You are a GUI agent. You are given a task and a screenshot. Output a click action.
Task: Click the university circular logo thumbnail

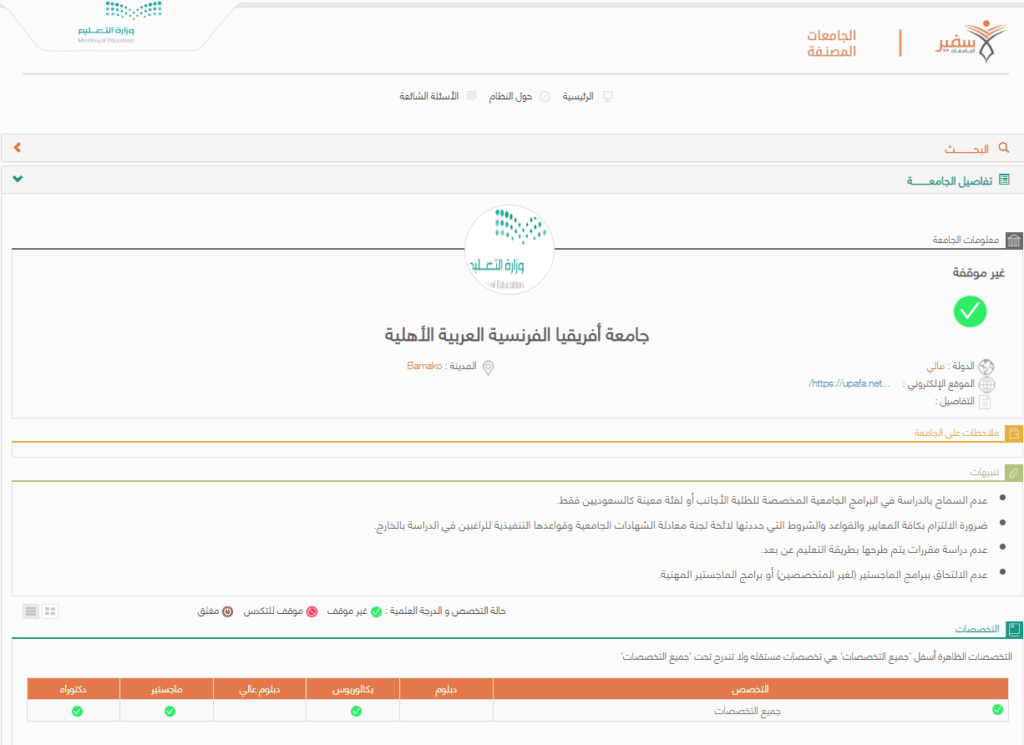[510, 250]
